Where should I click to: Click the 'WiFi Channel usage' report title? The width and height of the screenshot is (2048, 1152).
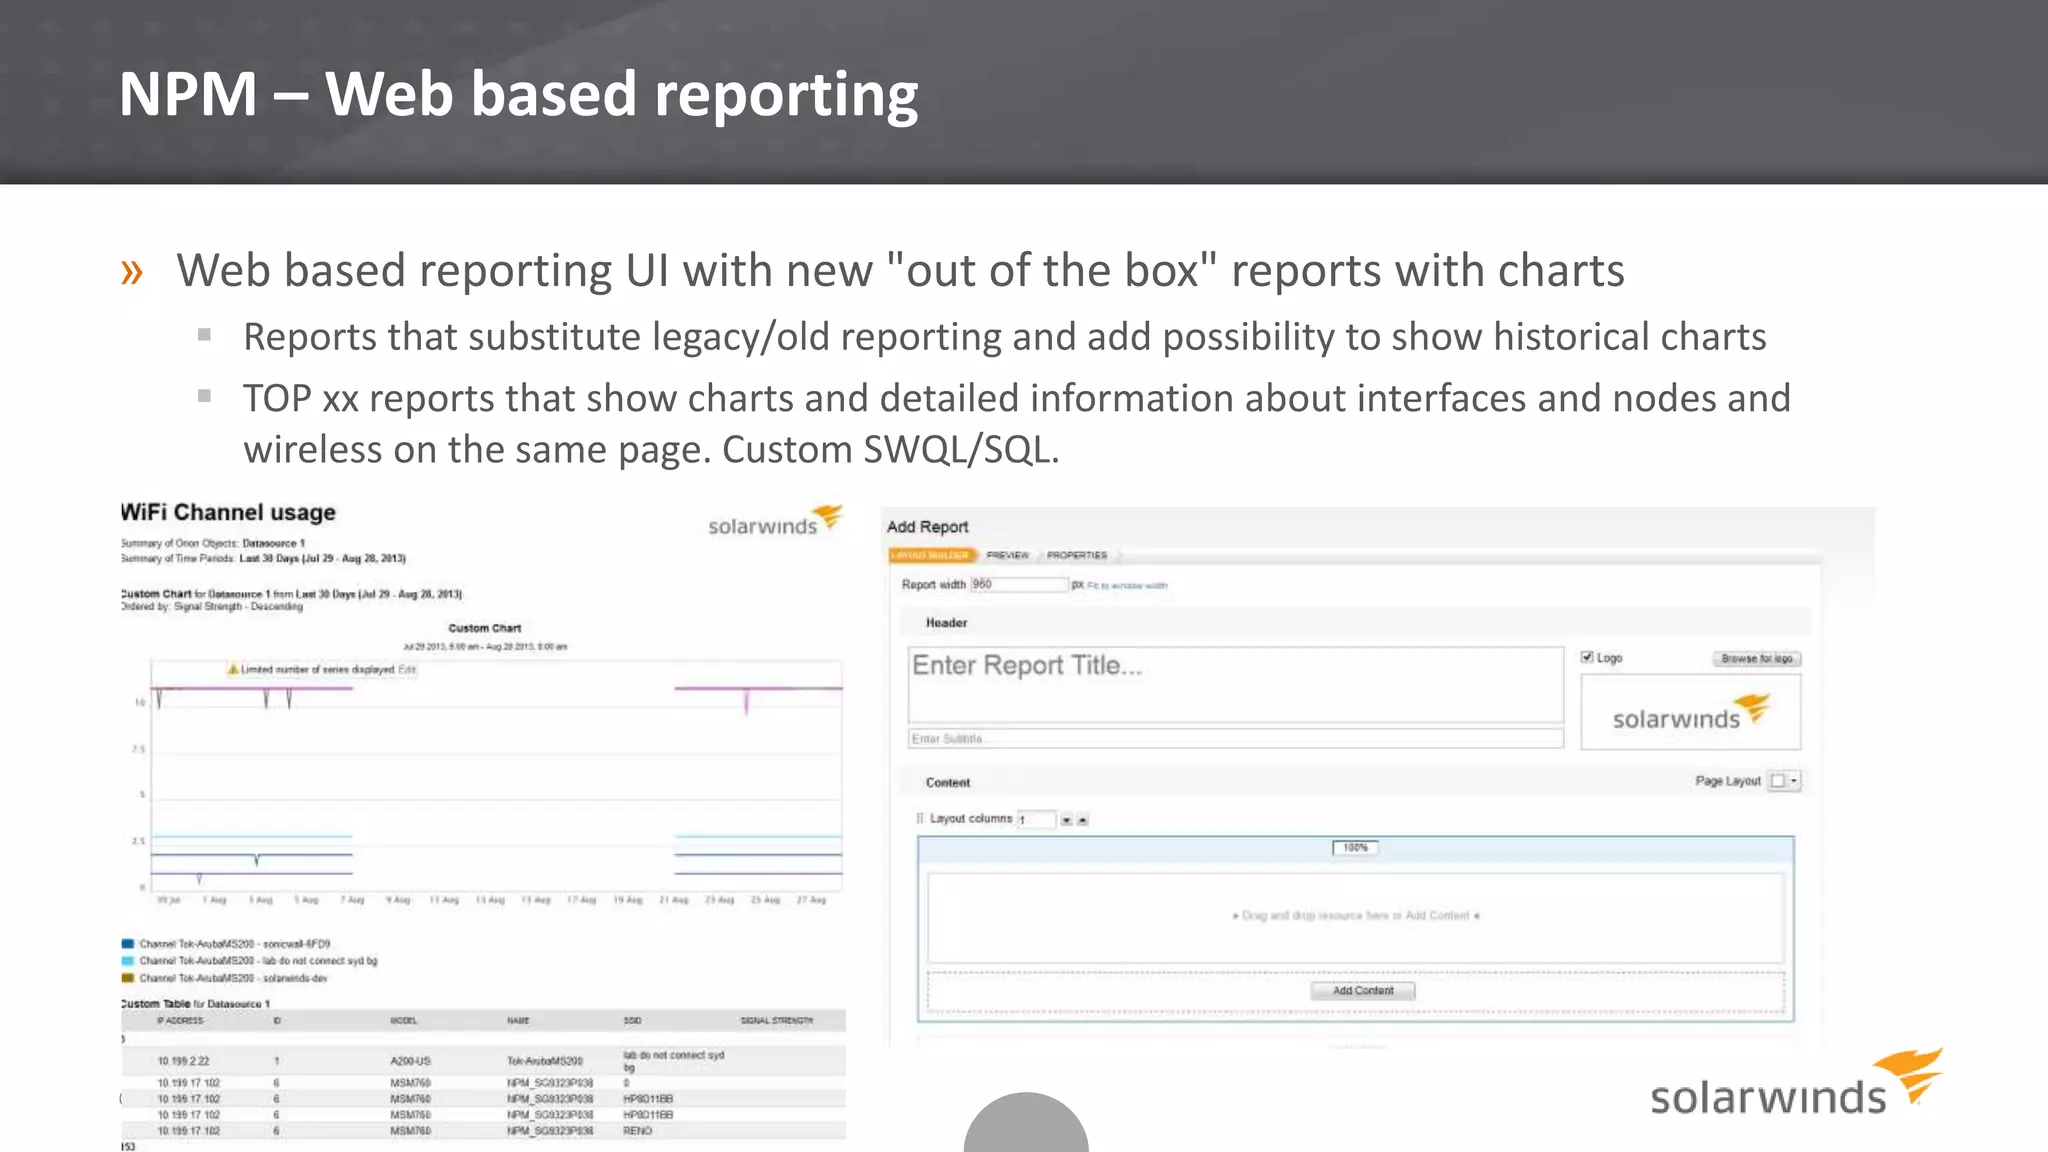tap(228, 512)
